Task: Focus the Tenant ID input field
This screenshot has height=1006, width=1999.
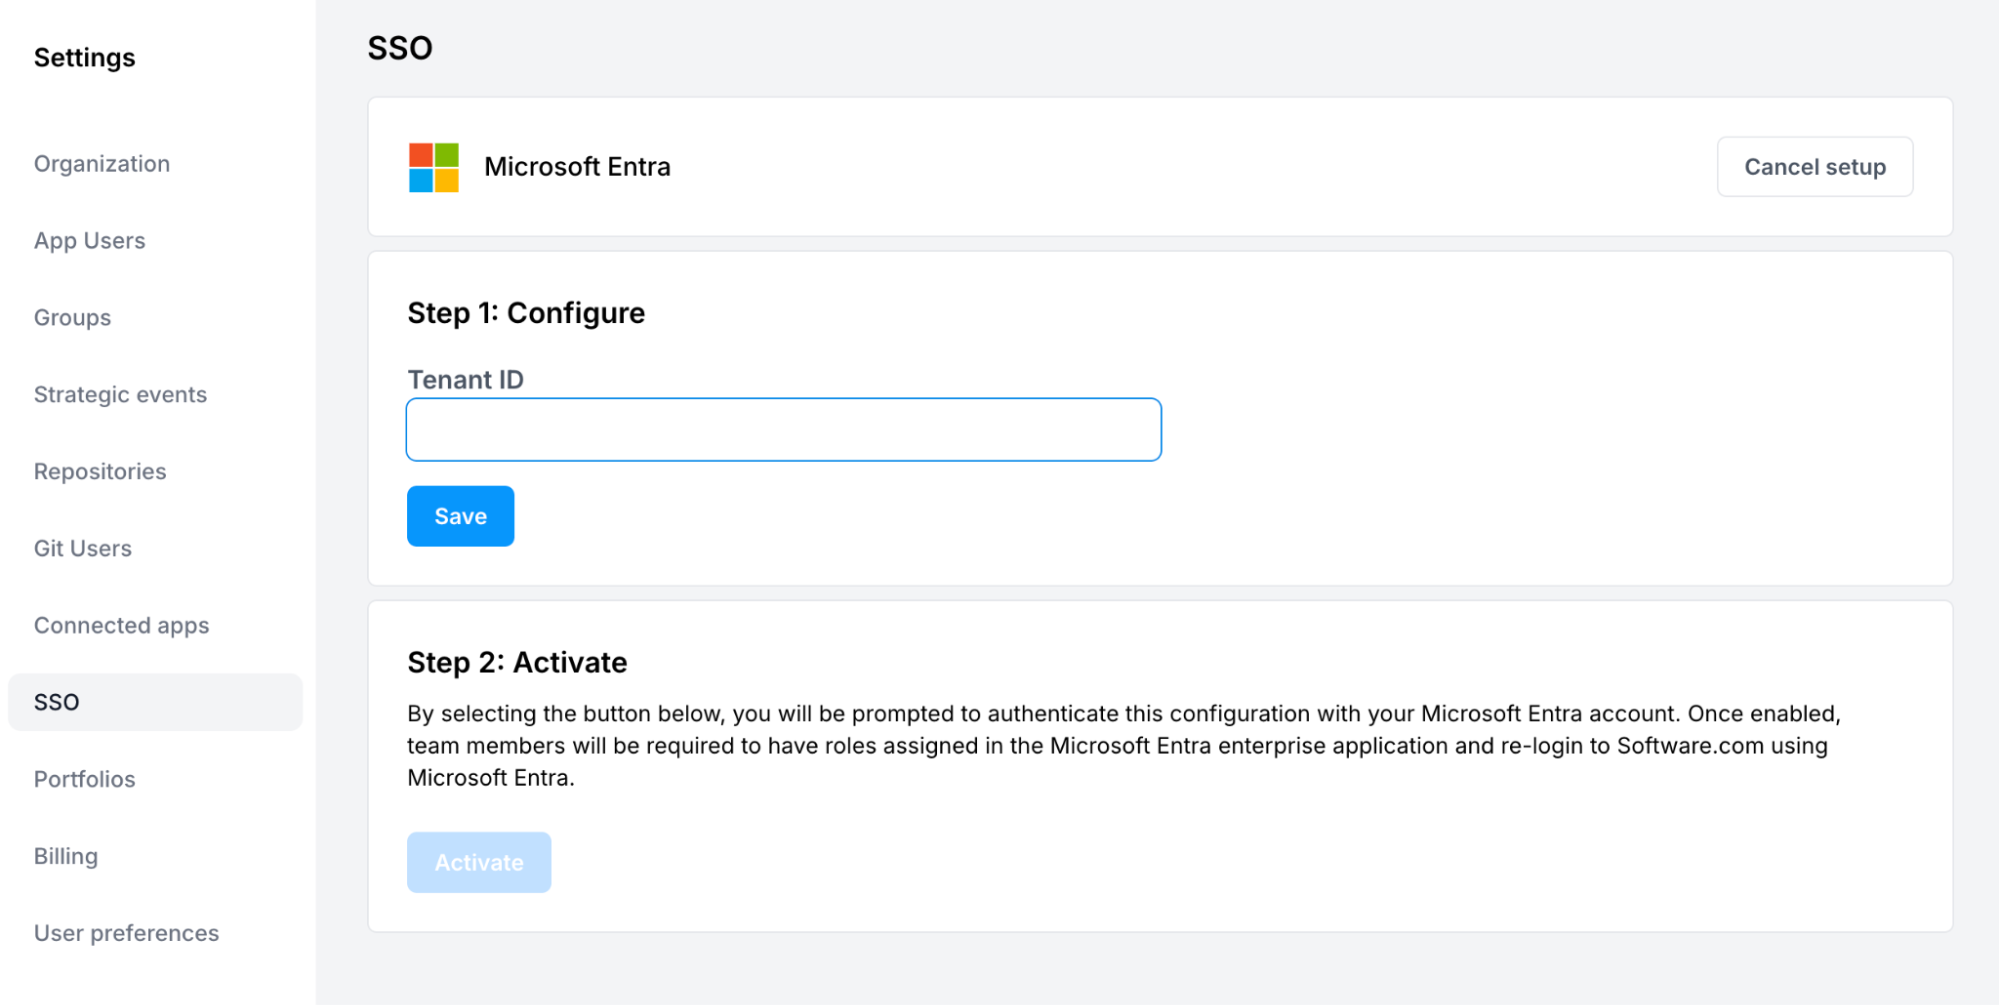Action: click(x=783, y=430)
